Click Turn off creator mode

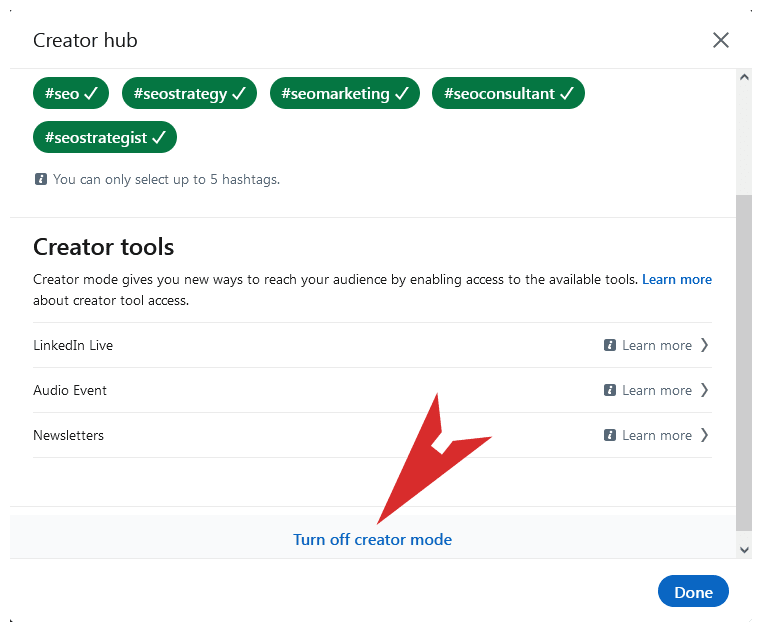pos(372,540)
